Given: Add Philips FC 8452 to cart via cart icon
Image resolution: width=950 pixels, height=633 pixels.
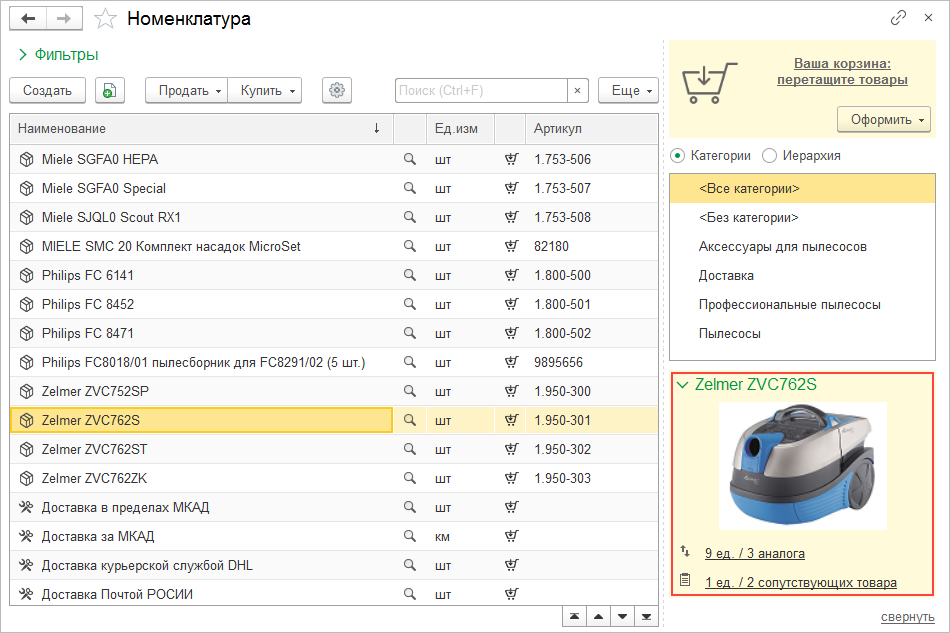Looking at the screenshot, I should tap(511, 304).
